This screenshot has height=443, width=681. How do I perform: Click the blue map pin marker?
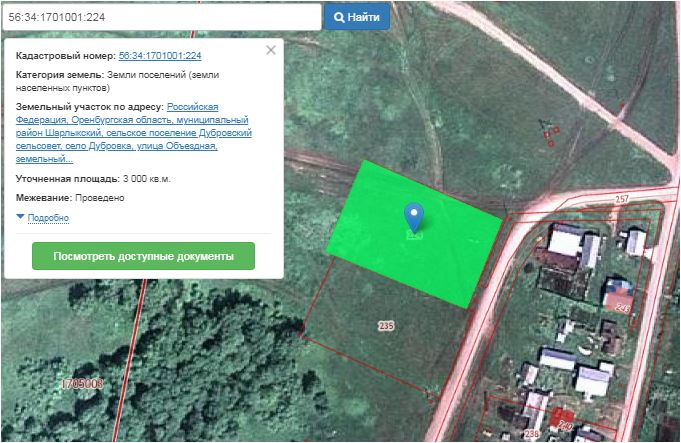tap(413, 215)
